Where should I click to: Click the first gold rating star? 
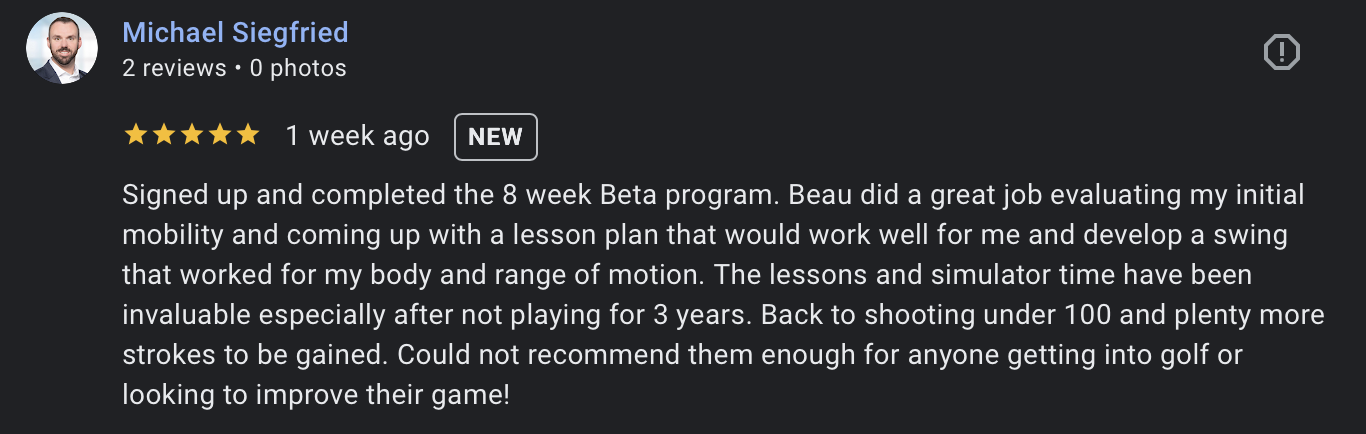click(x=135, y=135)
